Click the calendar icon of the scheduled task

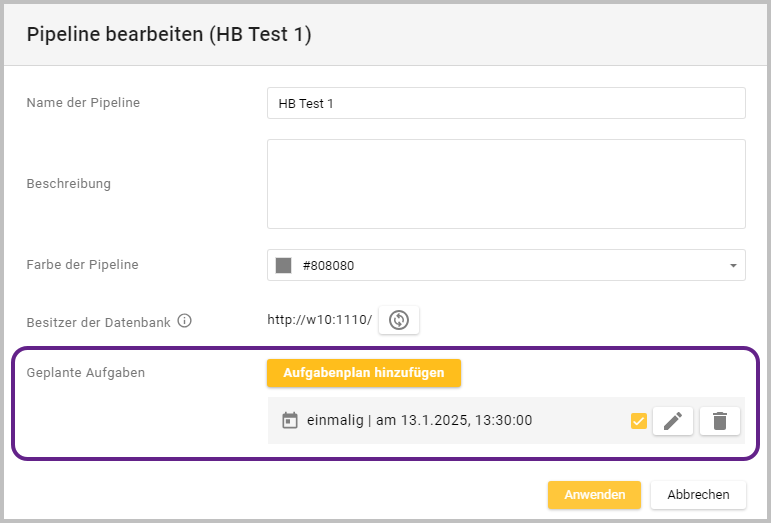(290, 421)
